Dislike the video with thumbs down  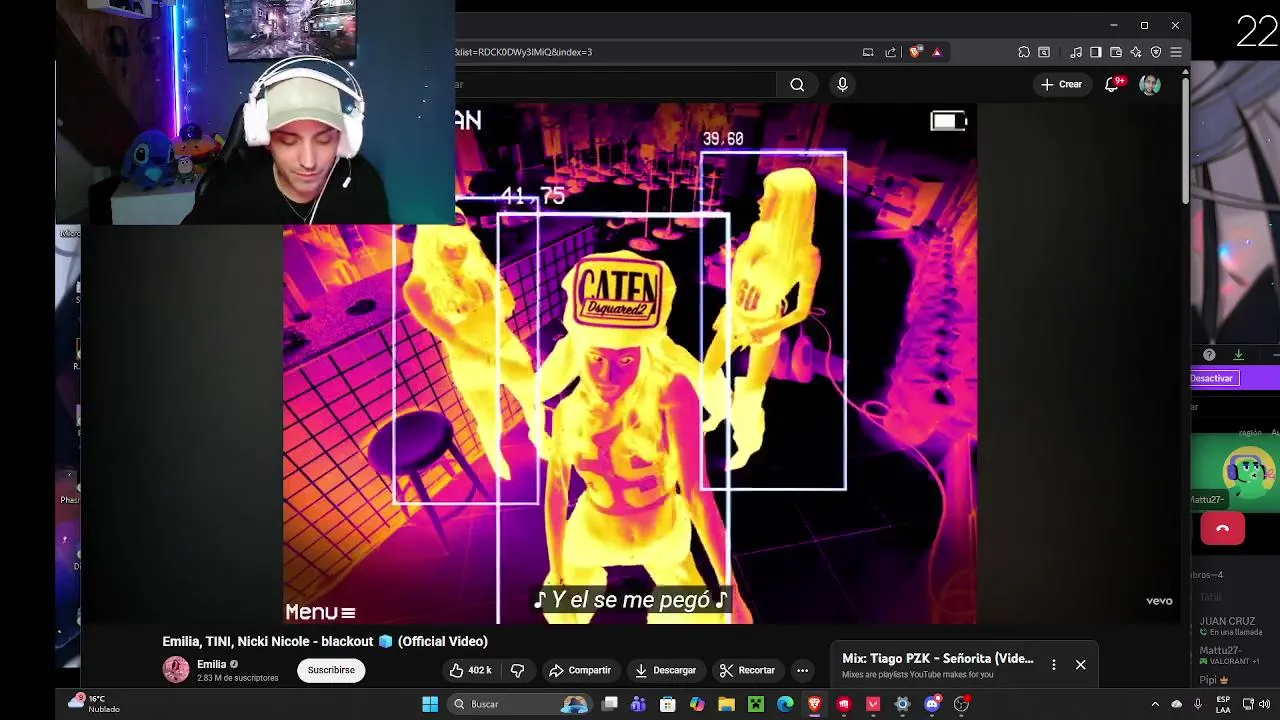518,670
